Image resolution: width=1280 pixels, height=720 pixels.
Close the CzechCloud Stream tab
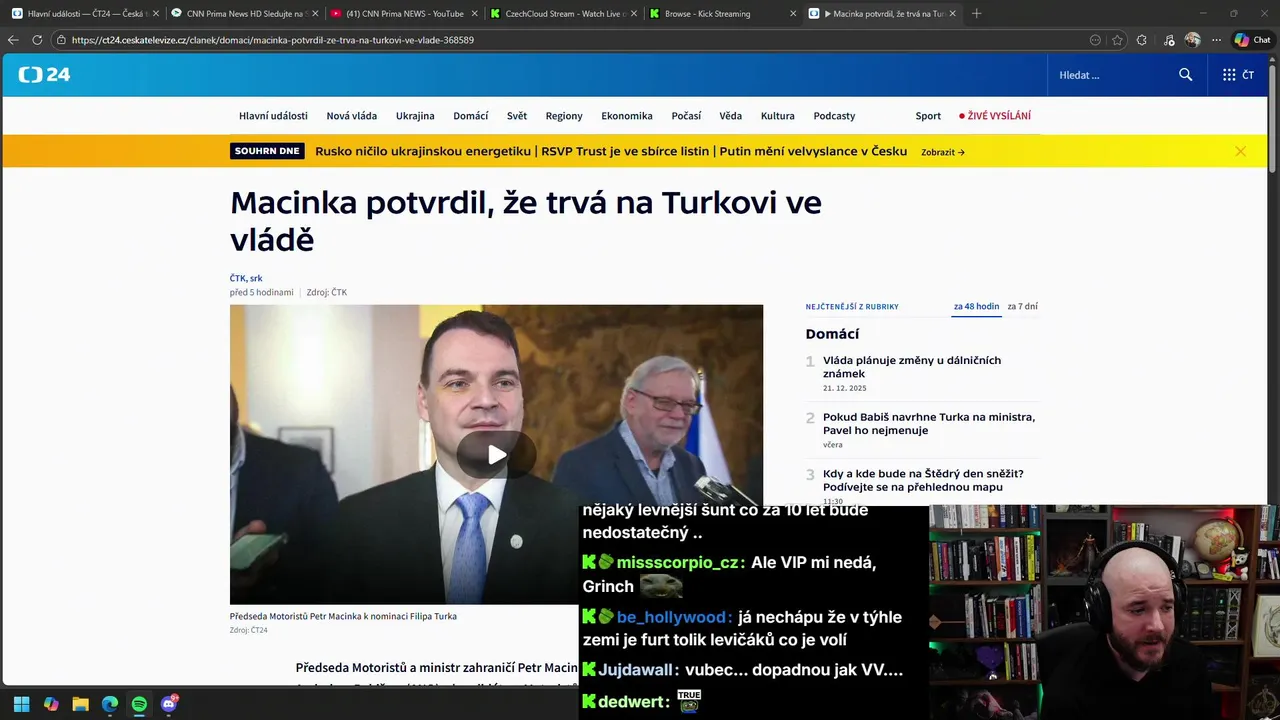[633, 13]
